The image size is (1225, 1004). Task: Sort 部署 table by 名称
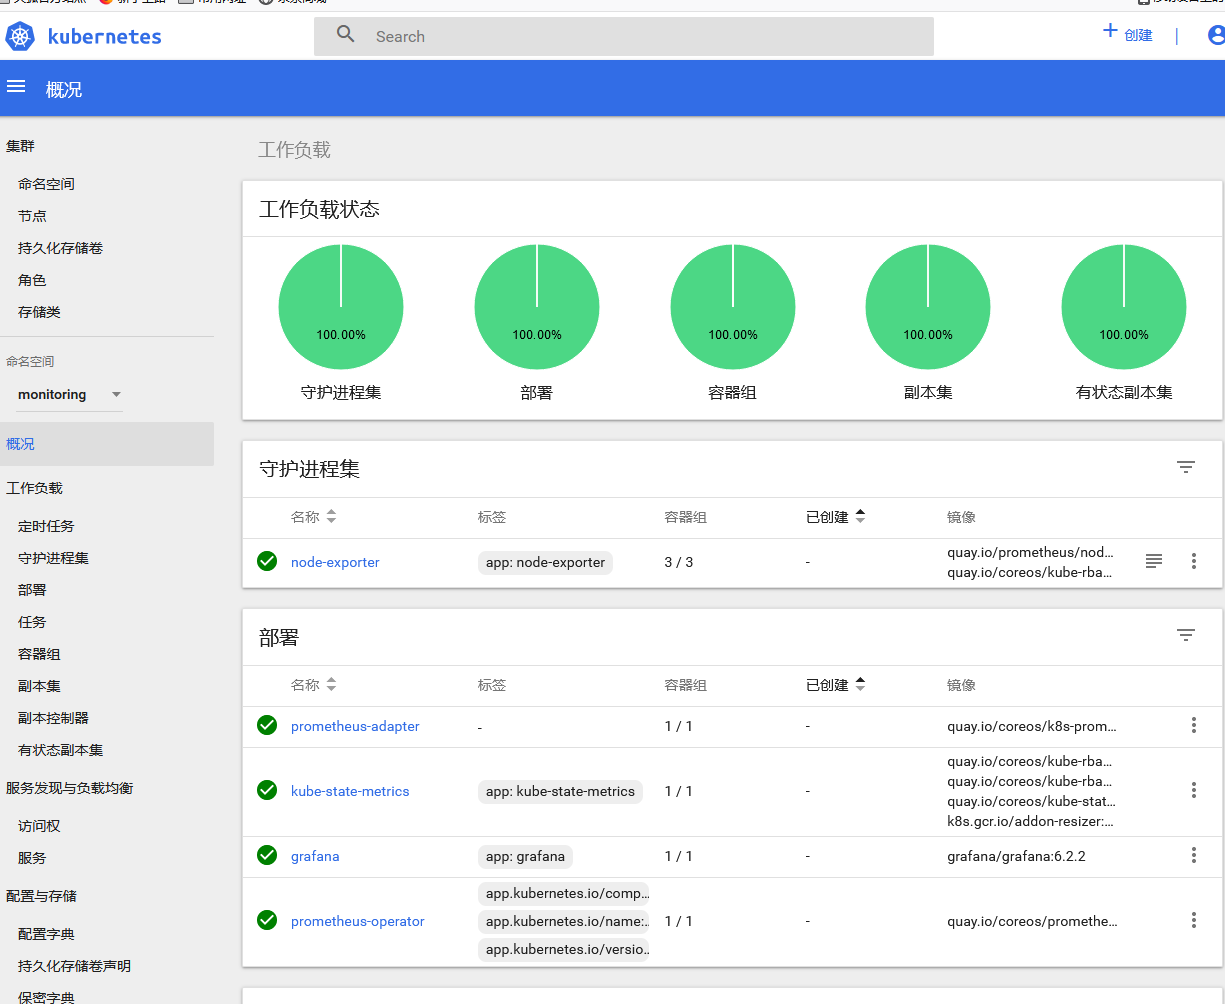(x=313, y=685)
